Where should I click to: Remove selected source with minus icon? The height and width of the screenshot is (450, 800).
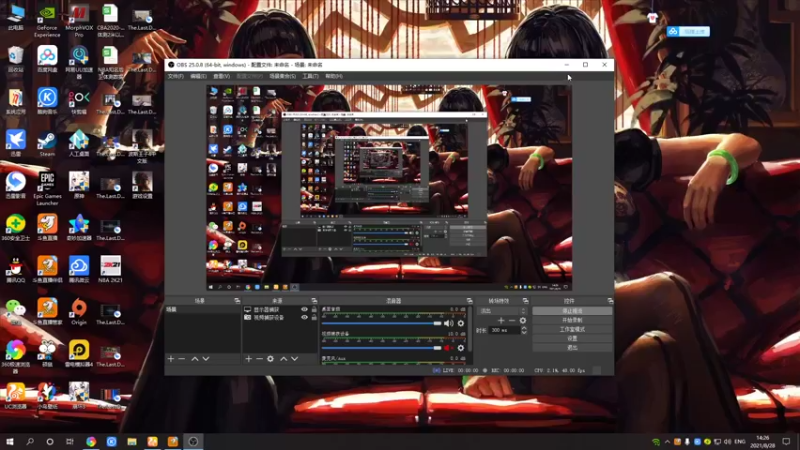[259, 359]
